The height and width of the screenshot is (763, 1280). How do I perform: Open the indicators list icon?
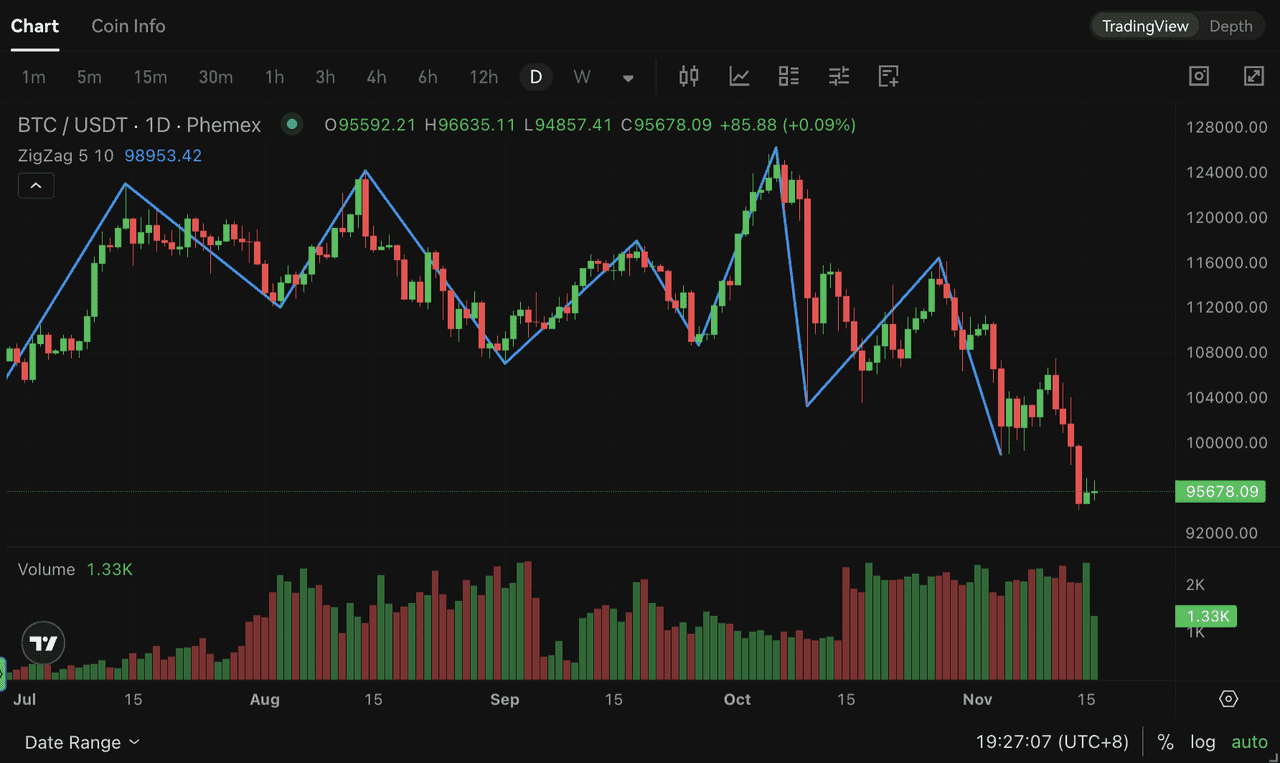pos(788,76)
